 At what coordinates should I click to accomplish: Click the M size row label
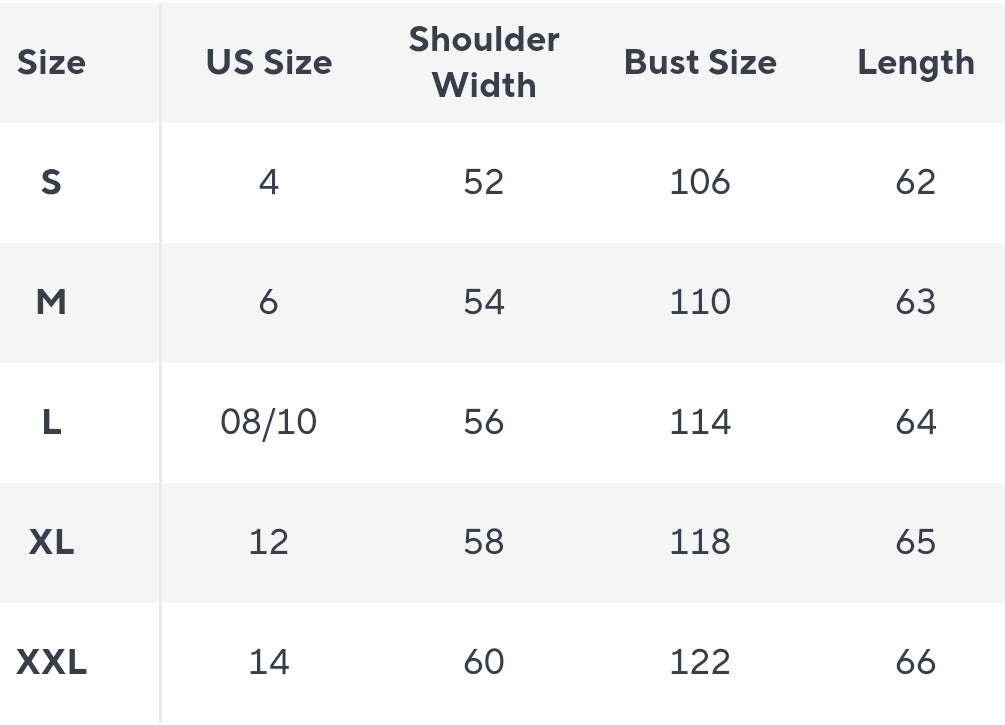pyautogui.click(x=51, y=302)
